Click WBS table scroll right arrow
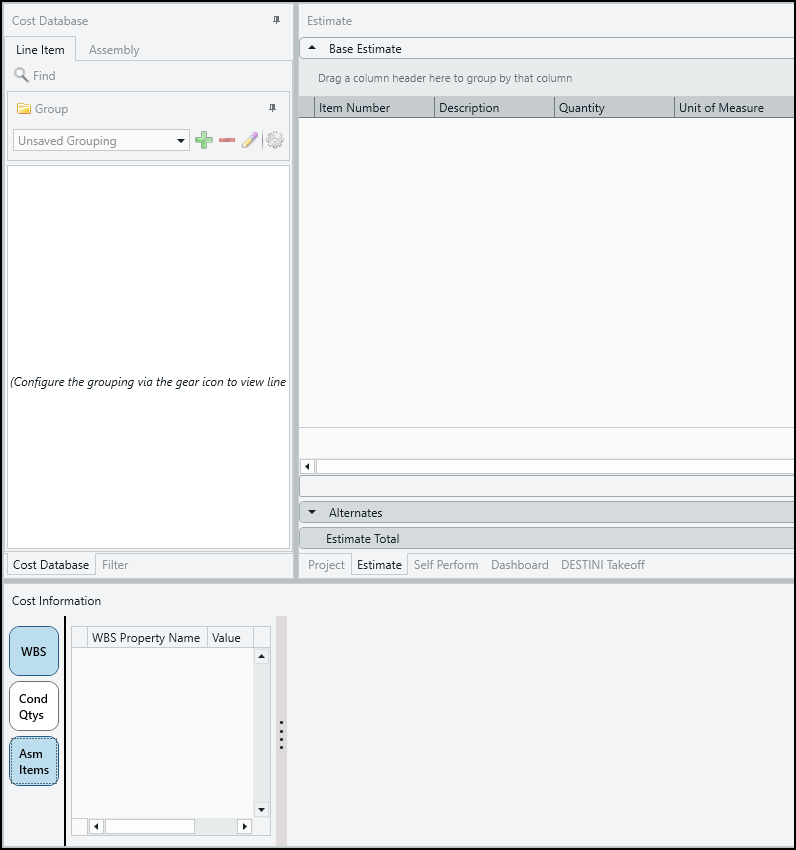This screenshot has height=850, width=796. point(245,827)
